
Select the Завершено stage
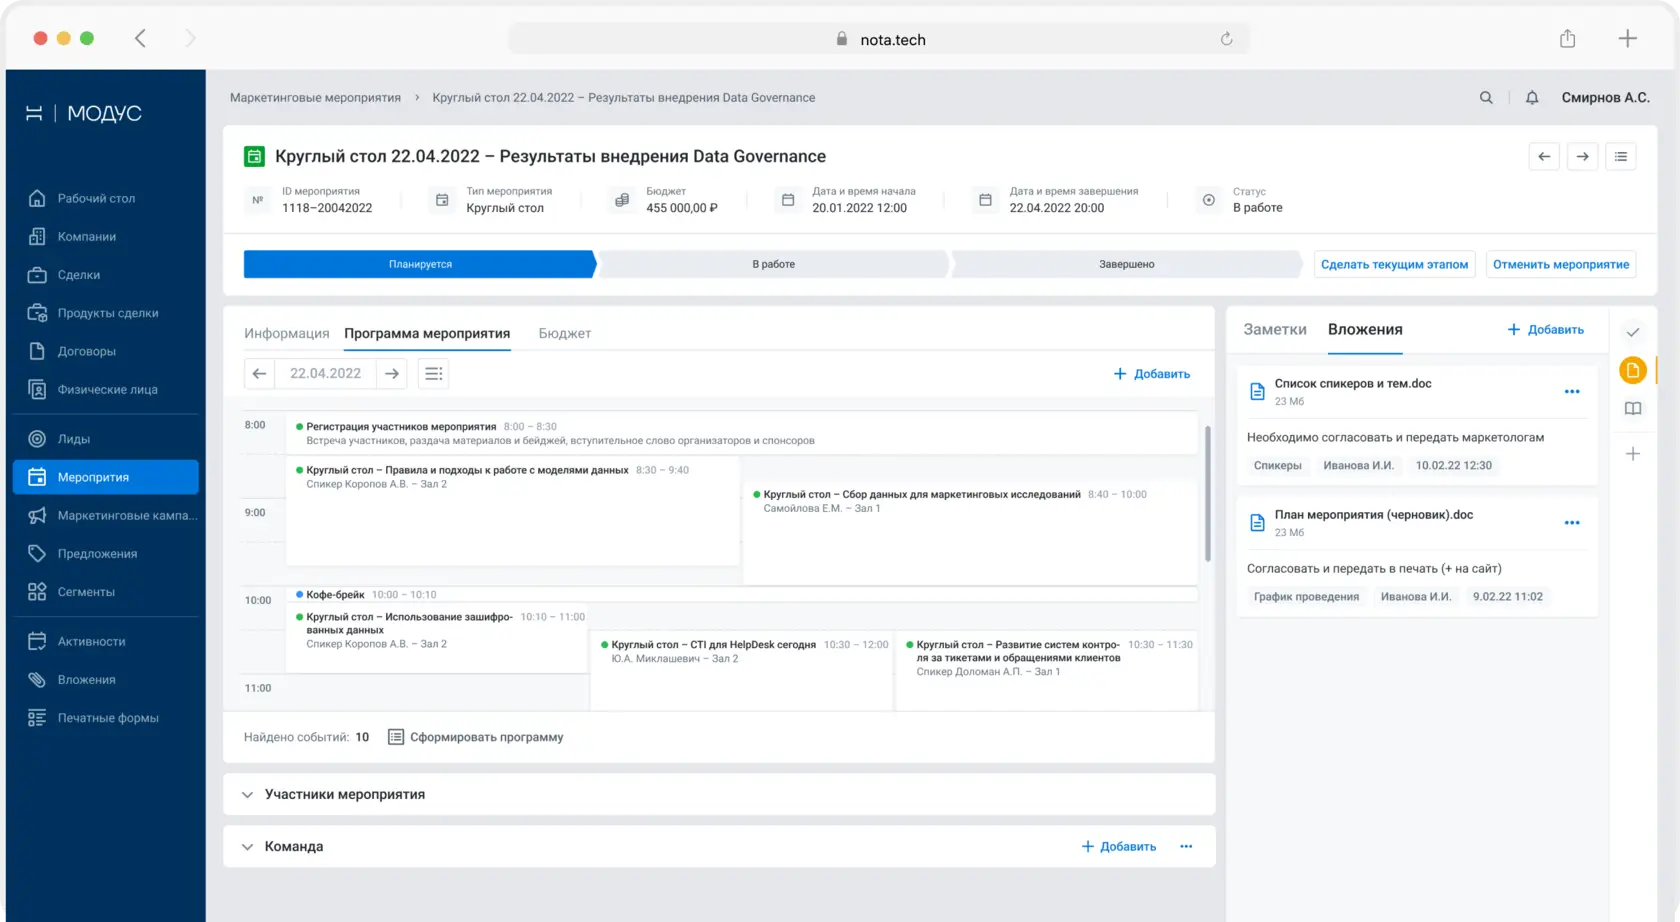click(x=1127, y=264)
